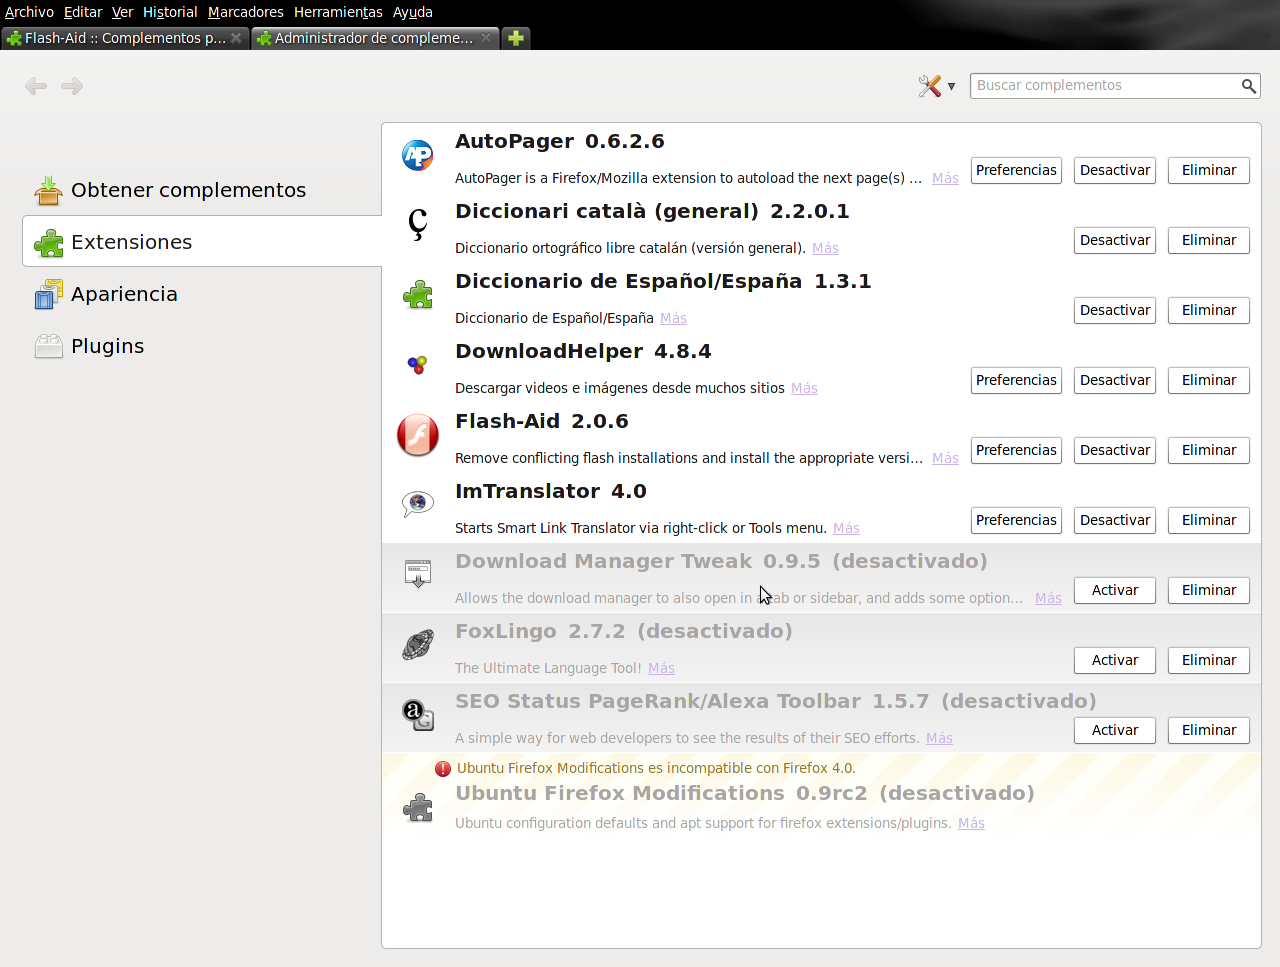Open the Ayuda menu
1280x967 pixels.
pyautogui.click(x=413, y=12)
